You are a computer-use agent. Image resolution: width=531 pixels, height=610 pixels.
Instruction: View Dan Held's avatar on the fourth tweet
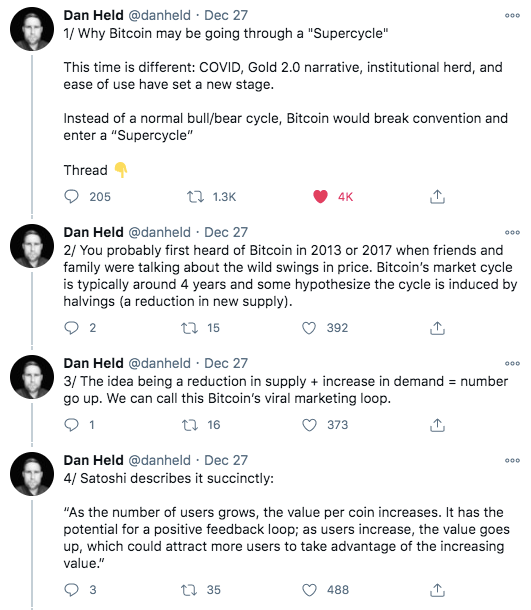pyautogui.click(x=32, y=474)
